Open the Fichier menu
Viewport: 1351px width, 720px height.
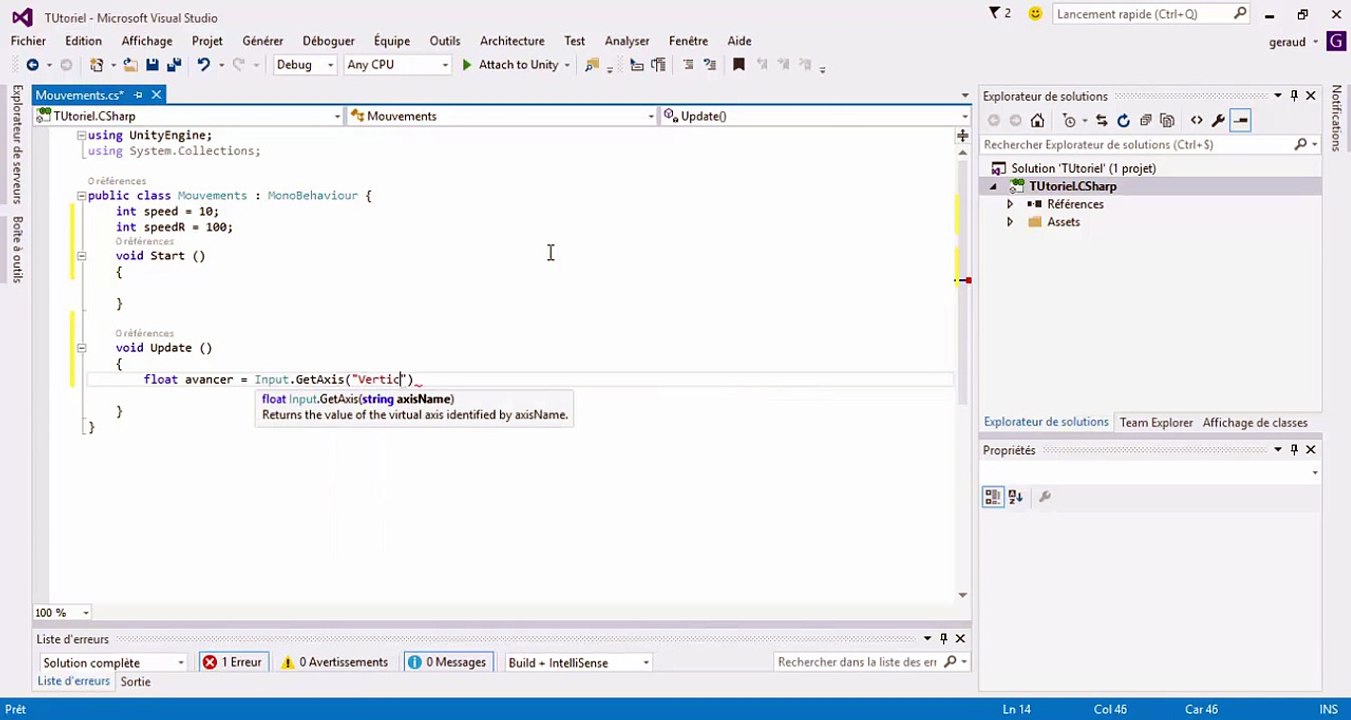point(28,41)
